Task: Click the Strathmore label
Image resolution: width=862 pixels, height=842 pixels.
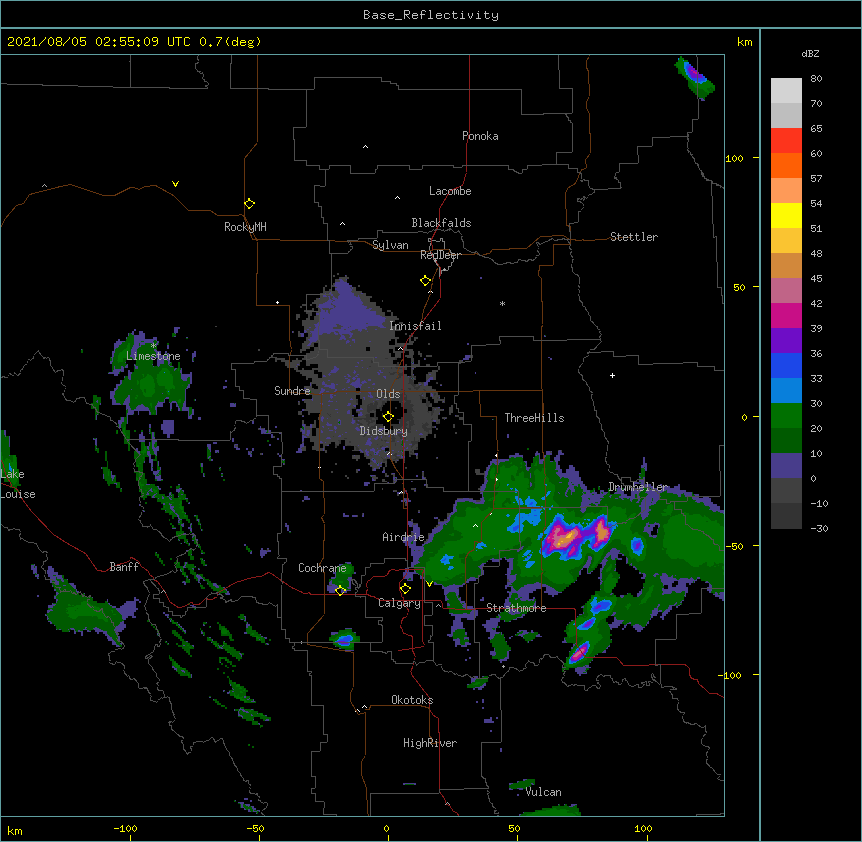Action: point(516,608)
